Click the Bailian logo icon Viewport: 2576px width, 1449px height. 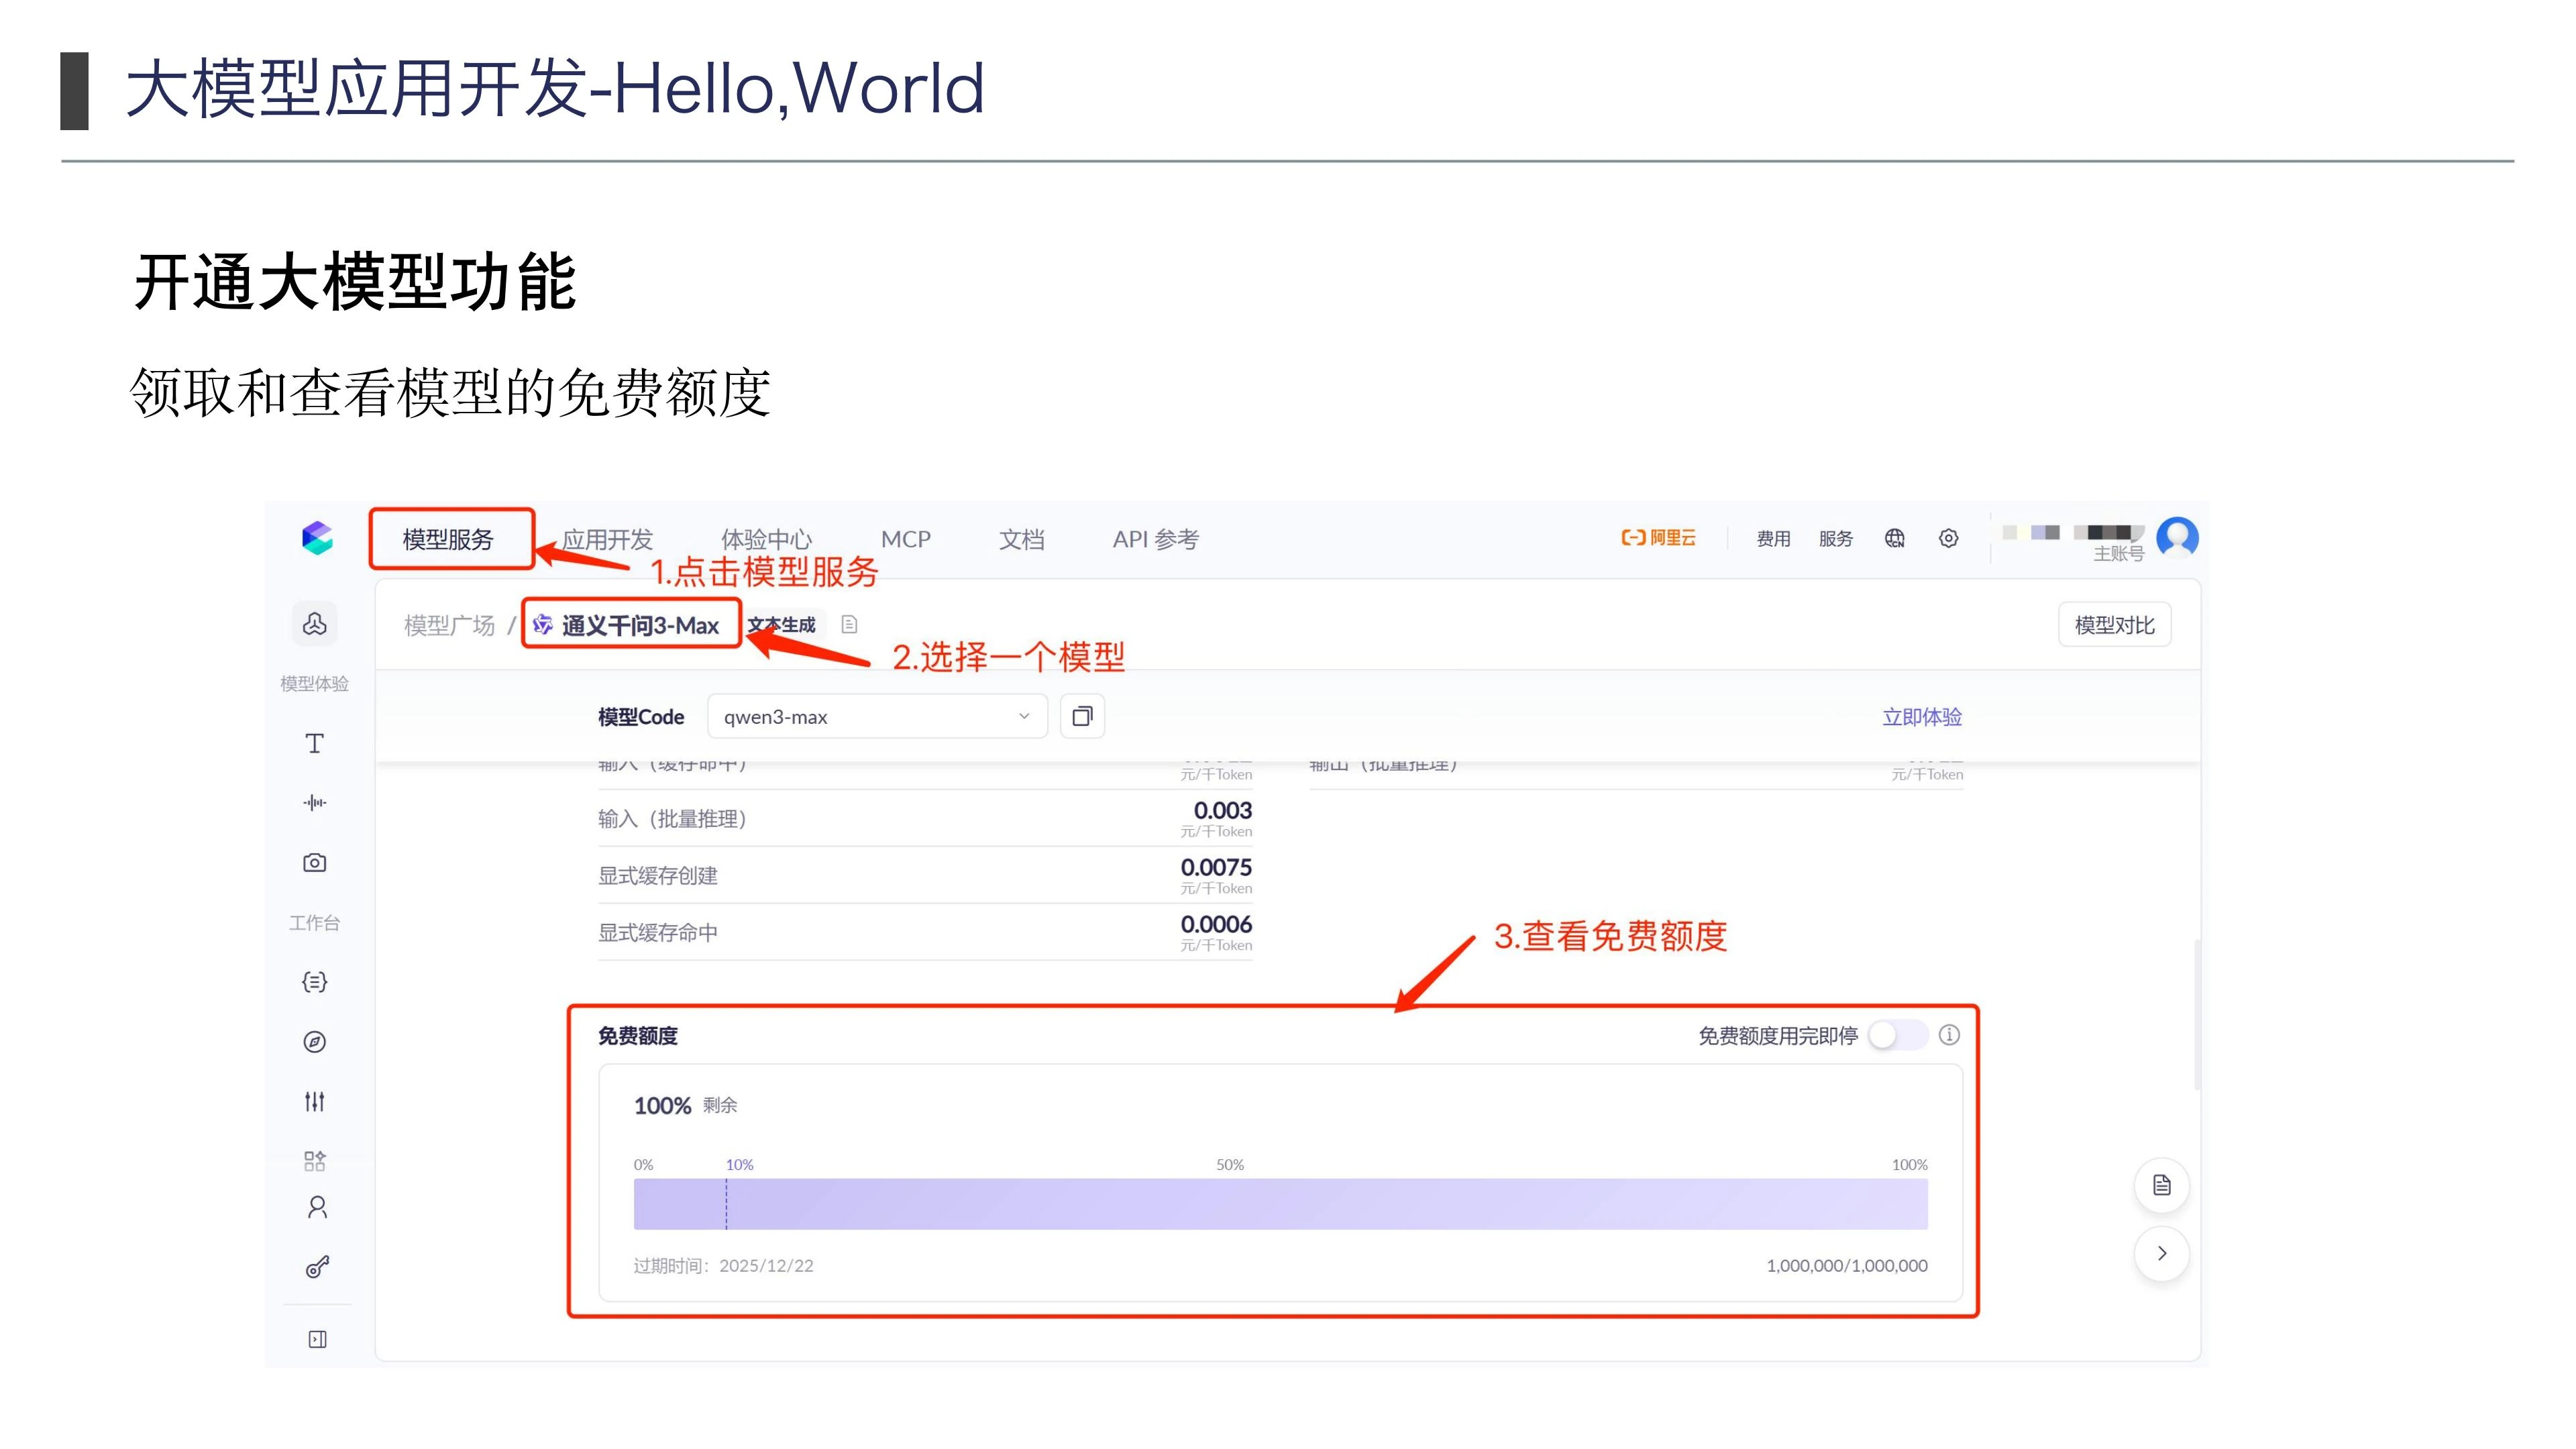point(317,538)
